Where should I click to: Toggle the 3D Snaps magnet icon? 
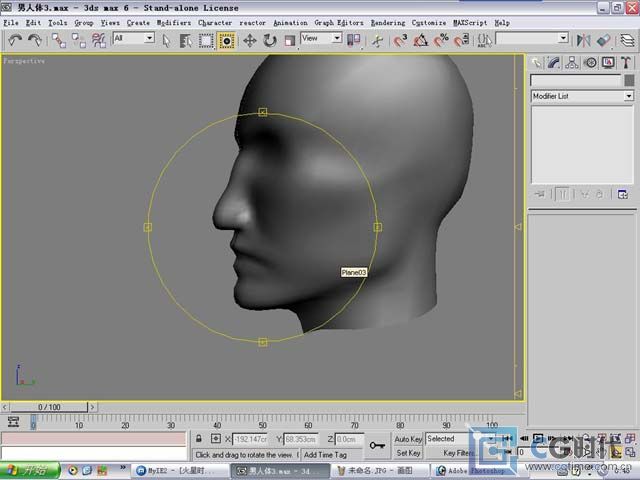point(400,40)
